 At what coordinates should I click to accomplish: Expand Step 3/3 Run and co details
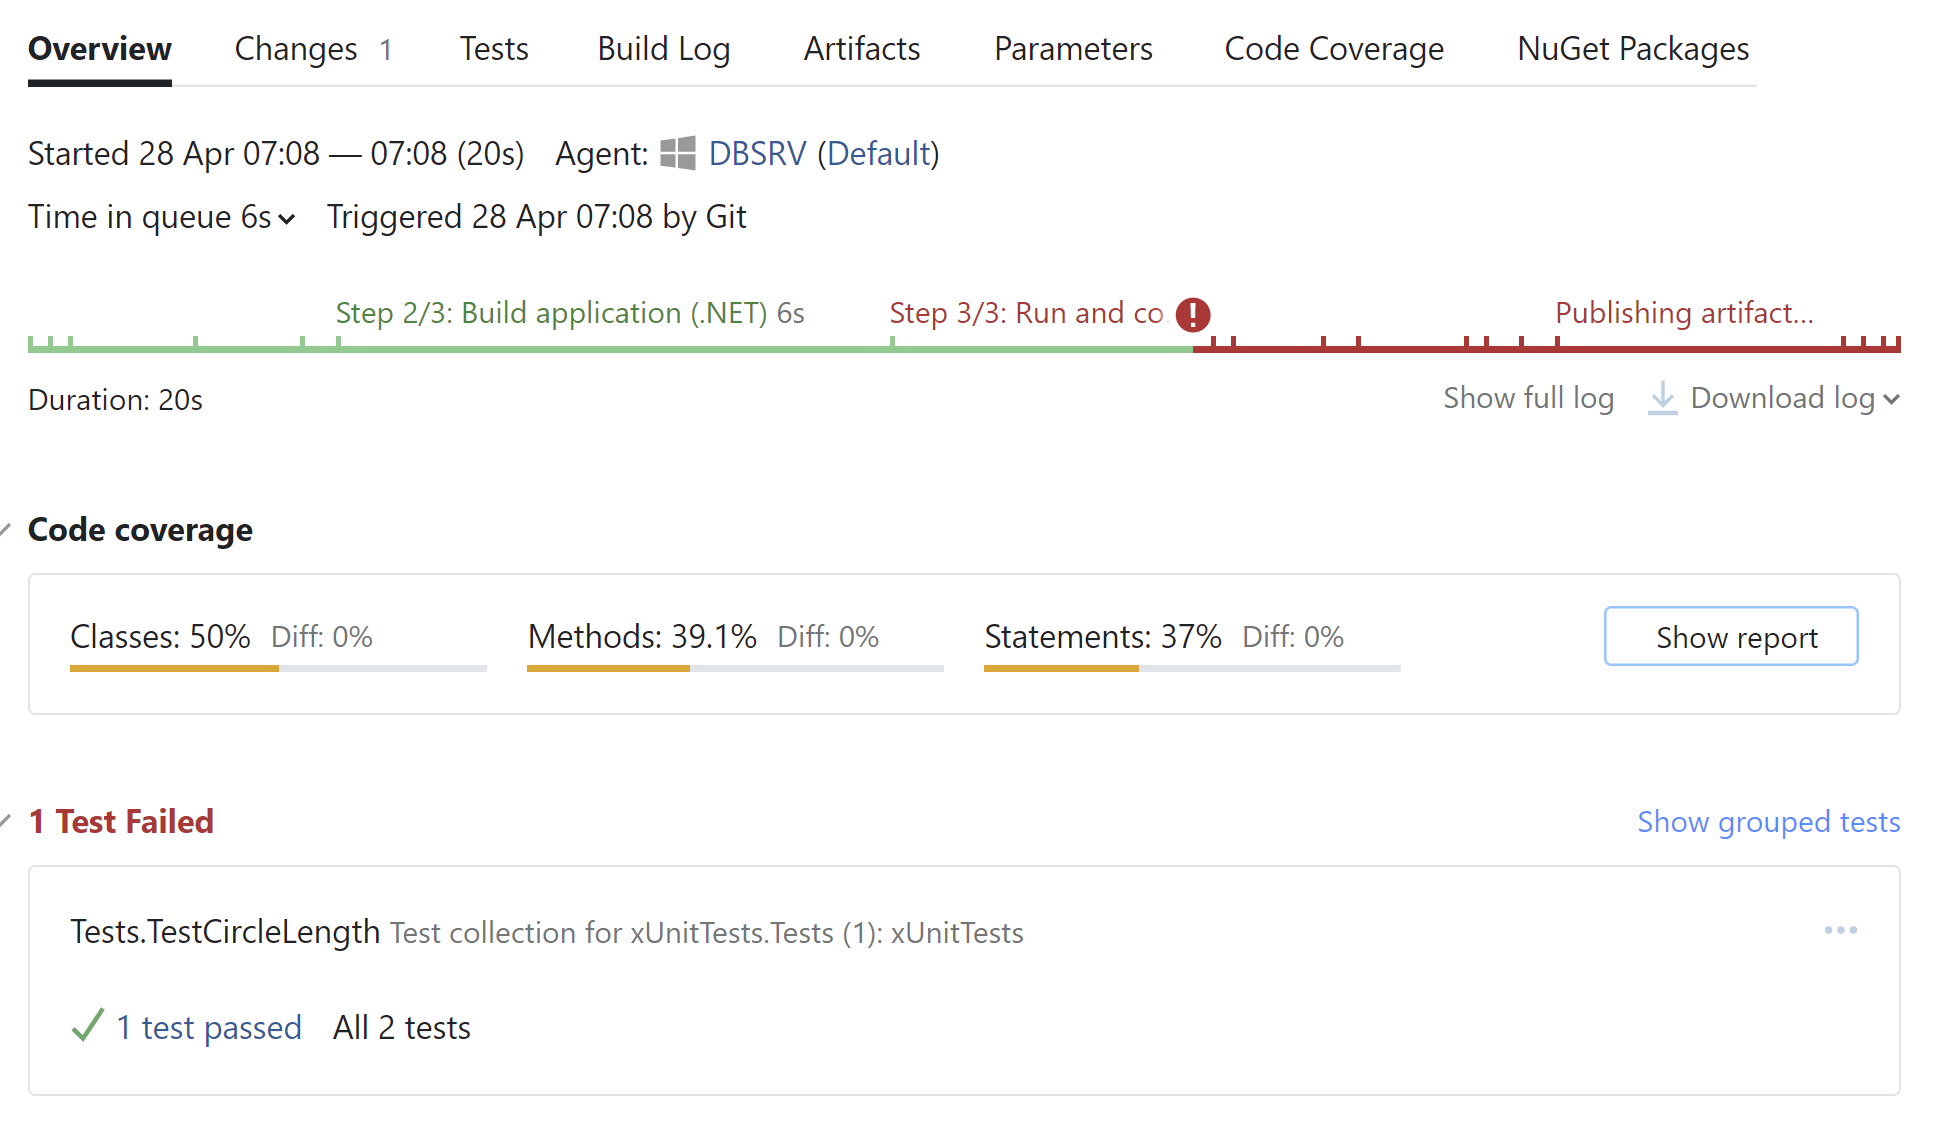[x=1027, y=312]
